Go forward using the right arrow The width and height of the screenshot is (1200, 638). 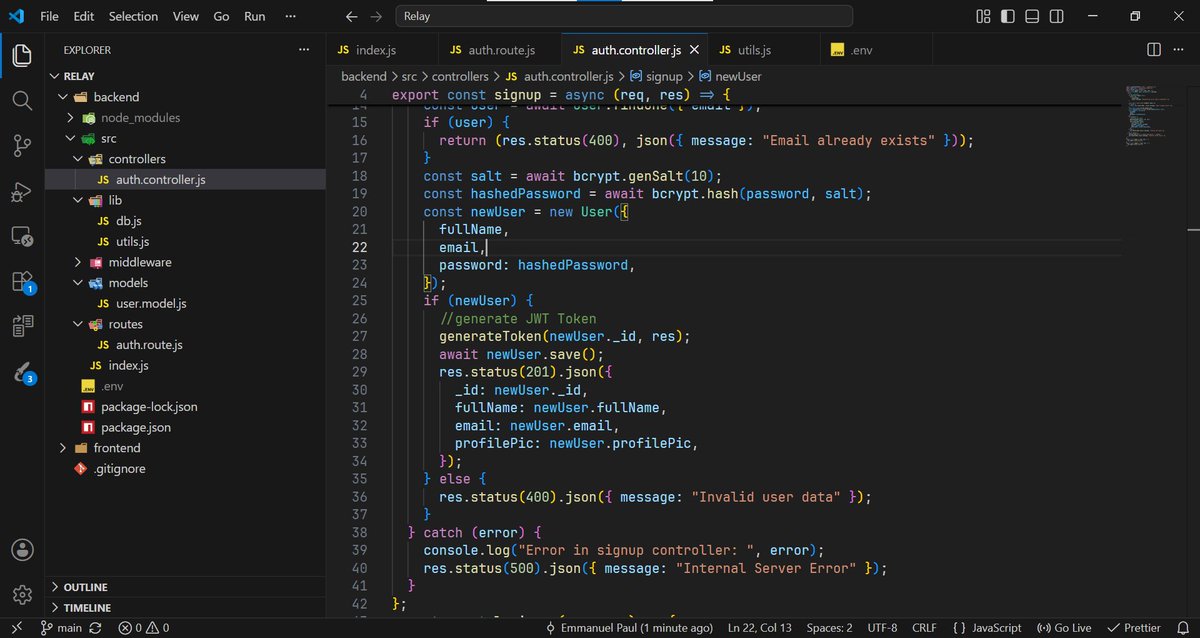376,16
